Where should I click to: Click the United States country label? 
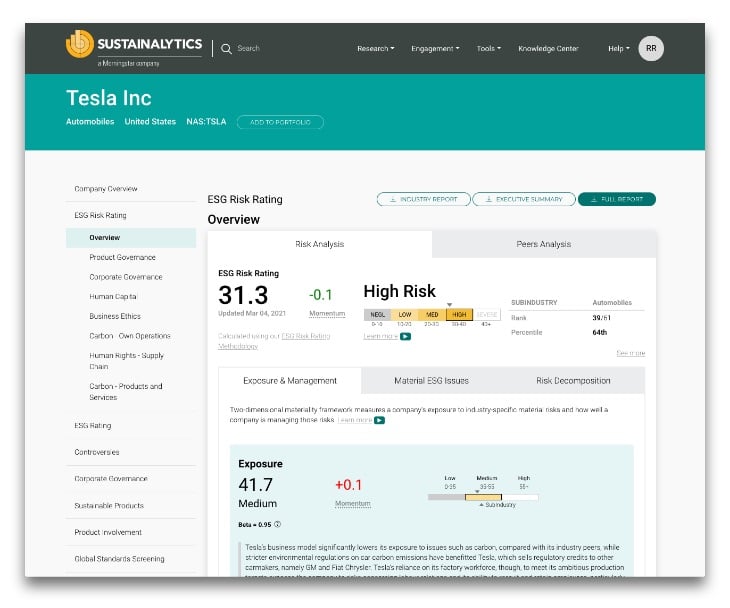coord(150,122)
